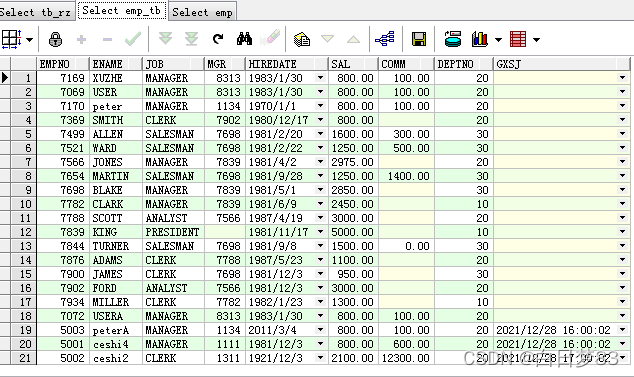
Task: Select row number 1 header
Action: [x=23, y=78]
